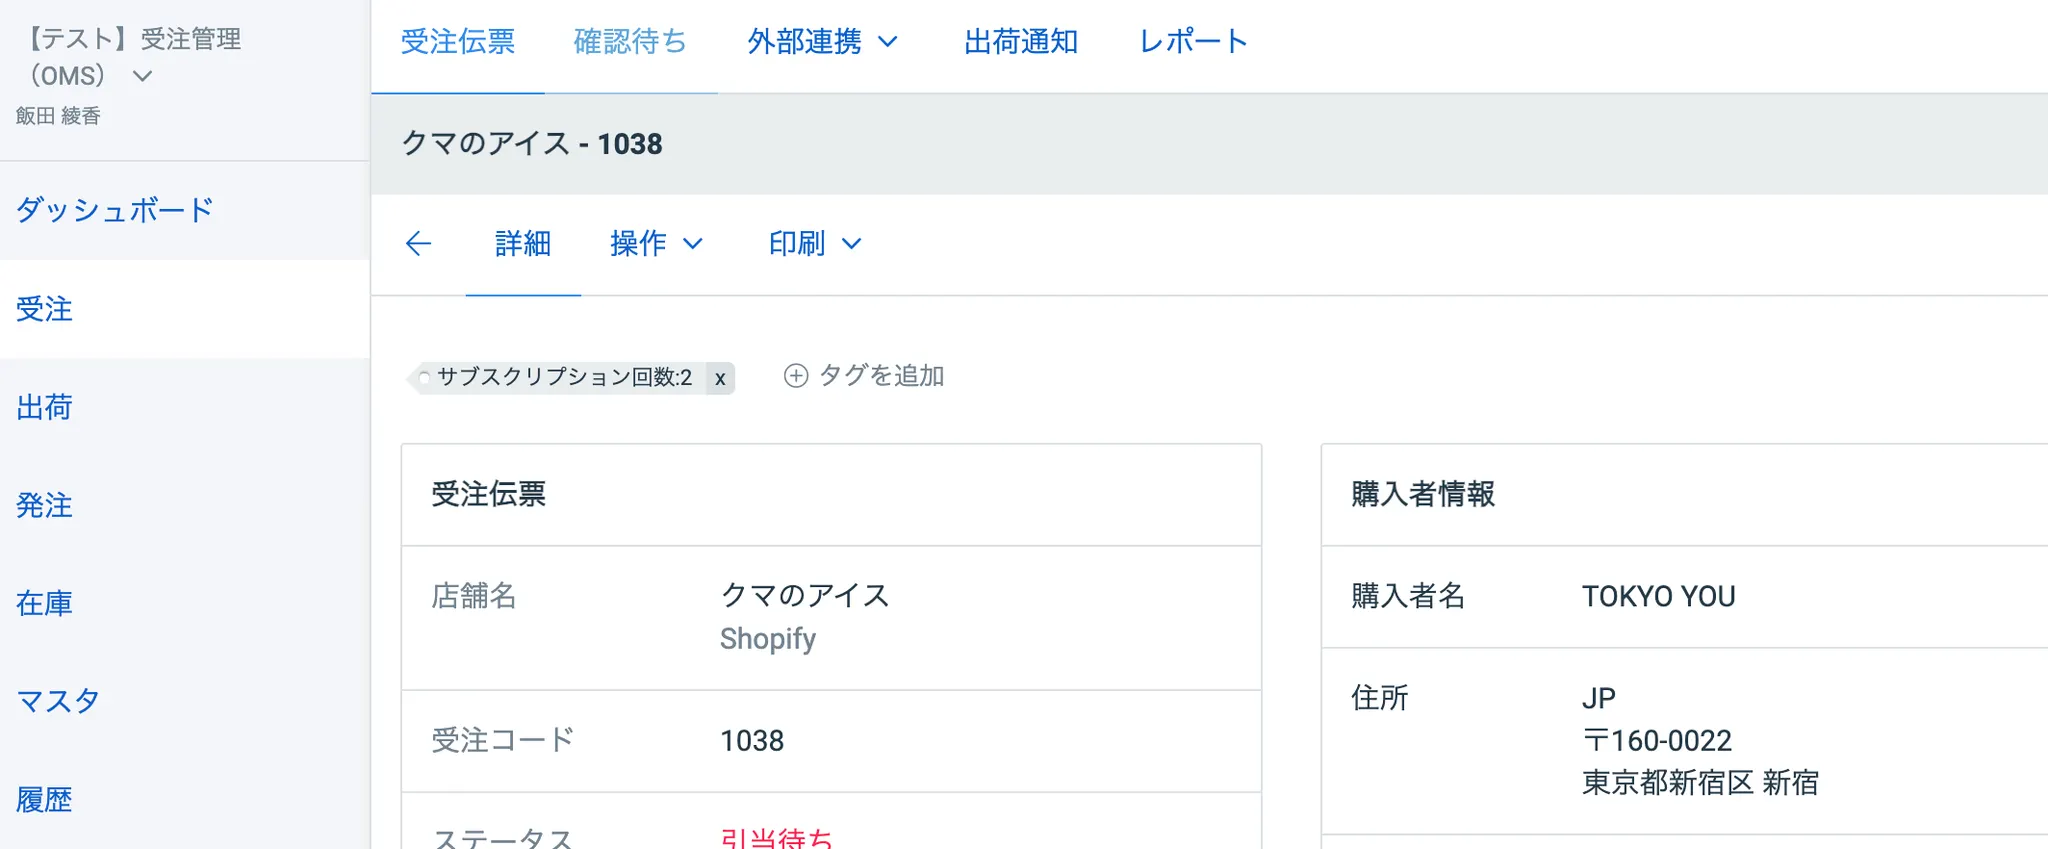This screenshot has width=2048, height=849.
Task: Open 履歴 in the sidebar
Action: pos(45,799)
